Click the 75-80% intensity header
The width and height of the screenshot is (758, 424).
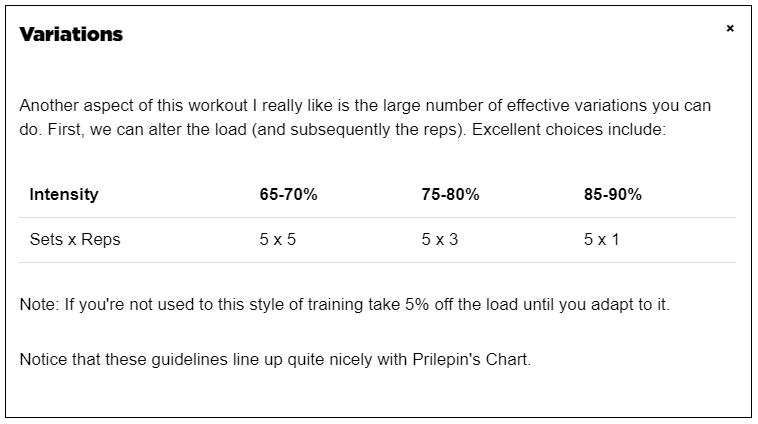pyautogui.click(x=450, y=194)
